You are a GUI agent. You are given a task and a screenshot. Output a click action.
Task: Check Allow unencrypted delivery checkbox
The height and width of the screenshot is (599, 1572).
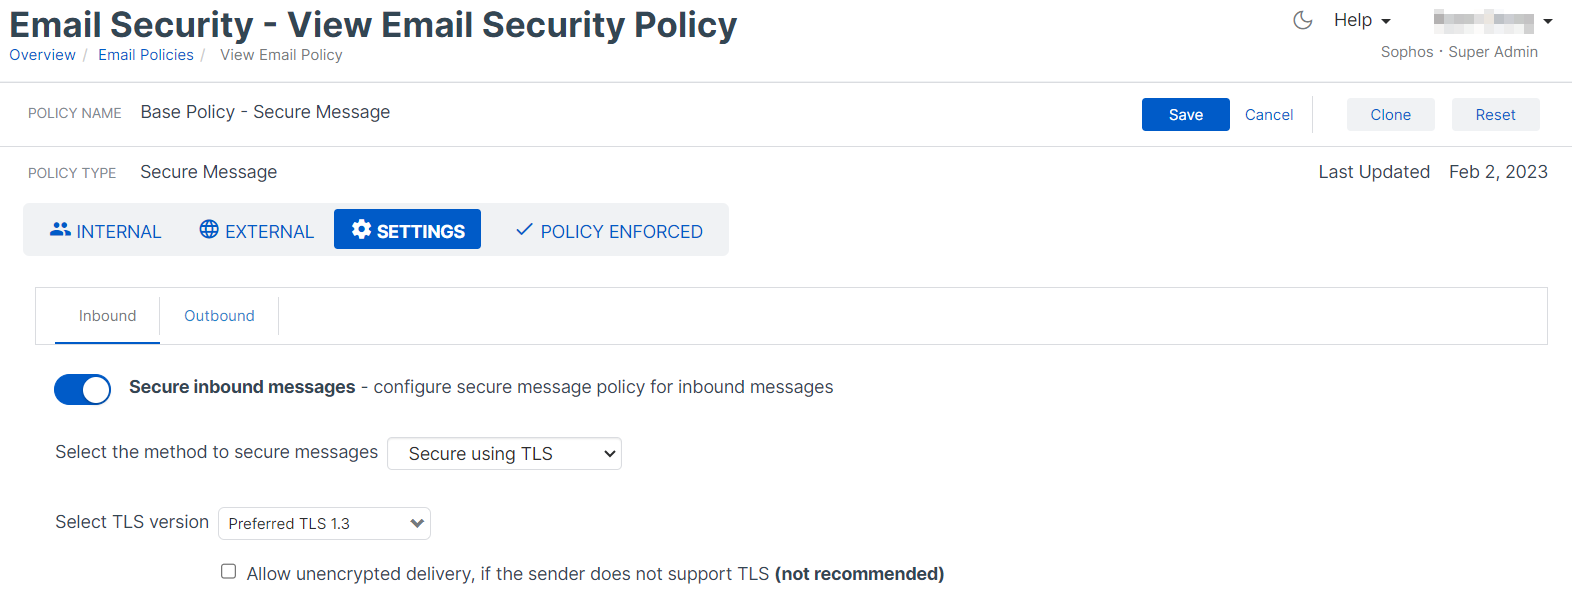coord(229,572)
